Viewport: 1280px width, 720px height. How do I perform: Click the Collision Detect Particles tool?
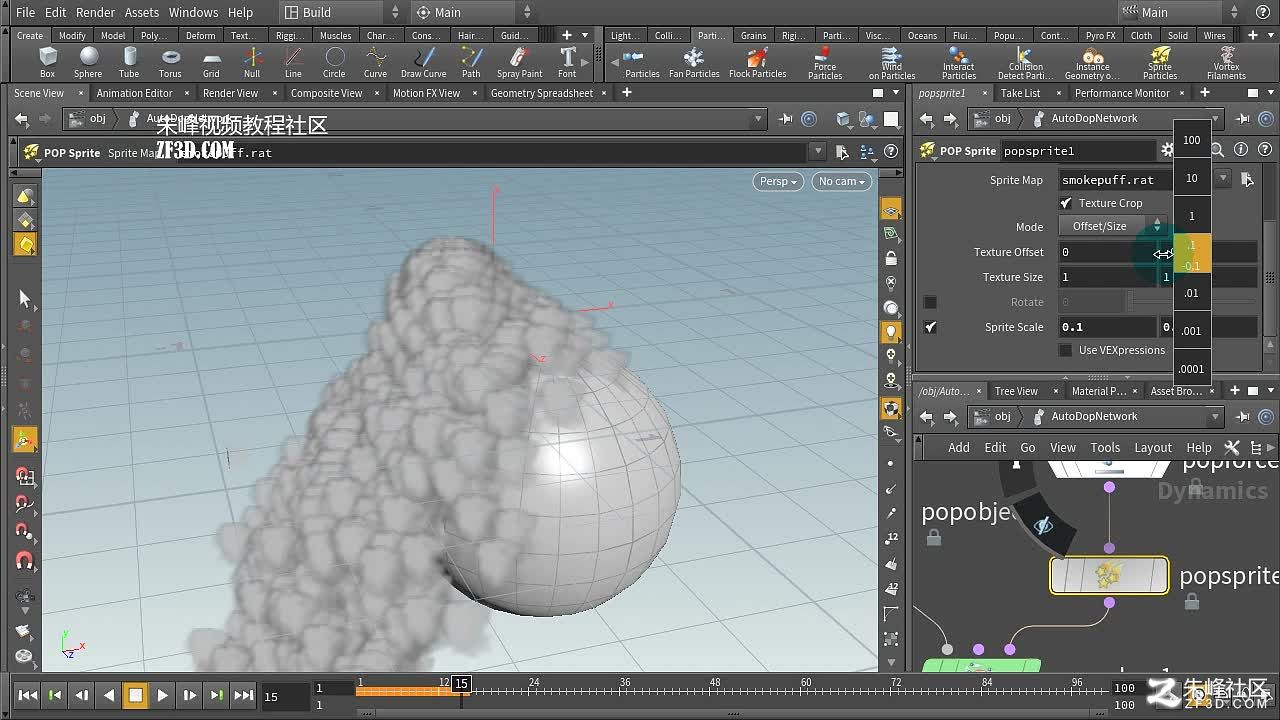[1025, 63]
